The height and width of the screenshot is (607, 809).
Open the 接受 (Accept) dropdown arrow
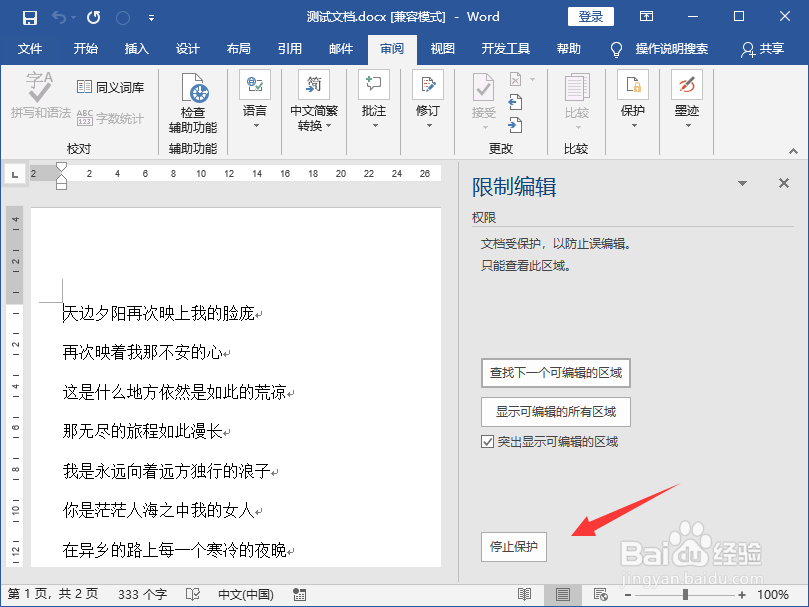485,128
